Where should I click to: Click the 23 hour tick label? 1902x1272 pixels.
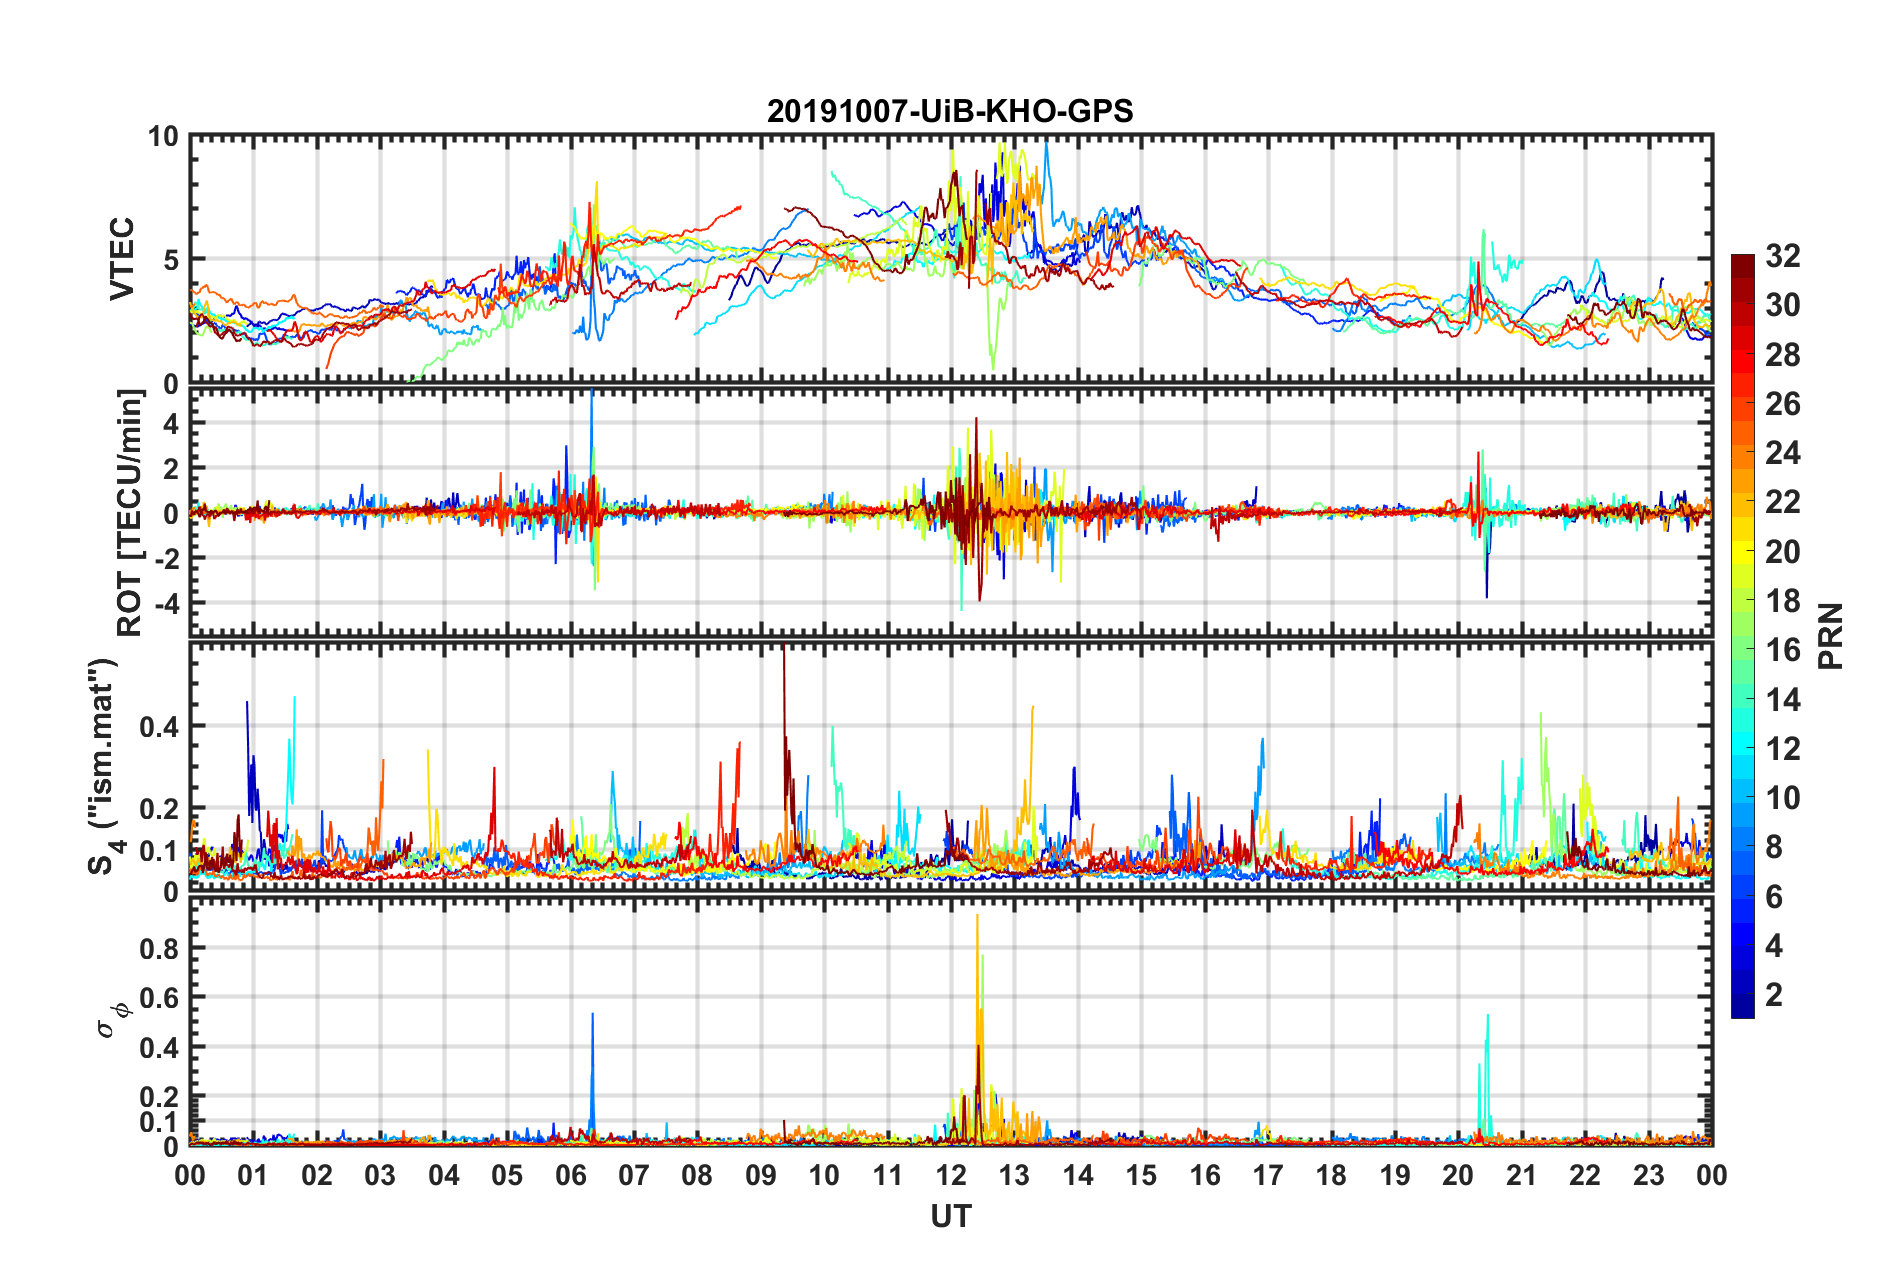tap(1649, 1175)
